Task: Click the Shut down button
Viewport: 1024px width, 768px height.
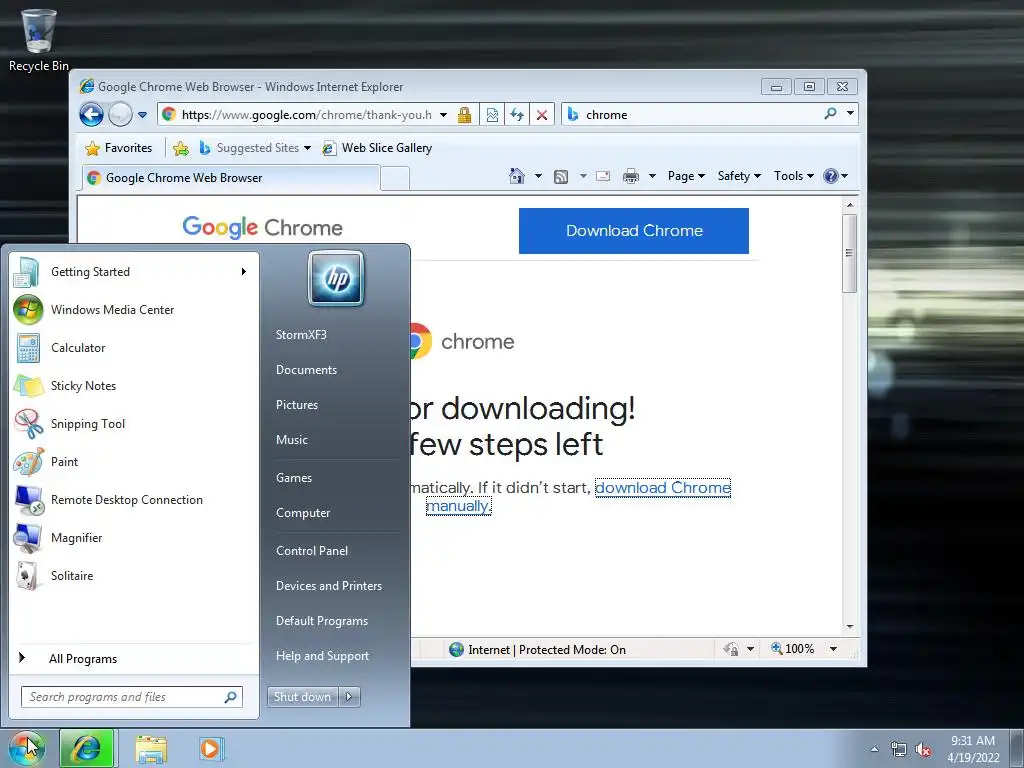Action: (x=302, y=697)
